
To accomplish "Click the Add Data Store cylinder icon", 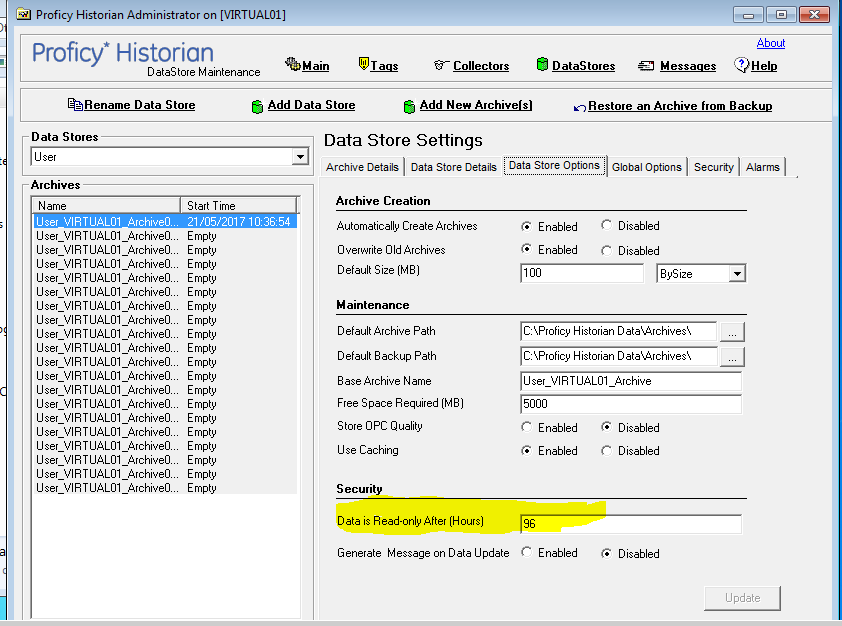I will [257, 106].
